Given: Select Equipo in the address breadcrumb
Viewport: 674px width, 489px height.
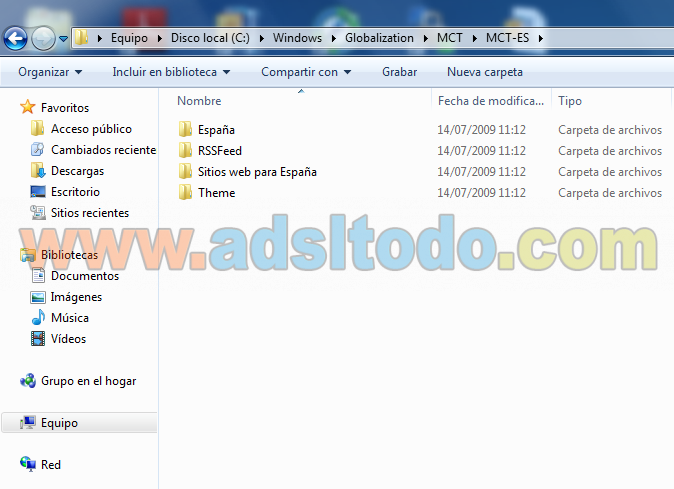Looking at the screenshot, I should pos(129,38).
